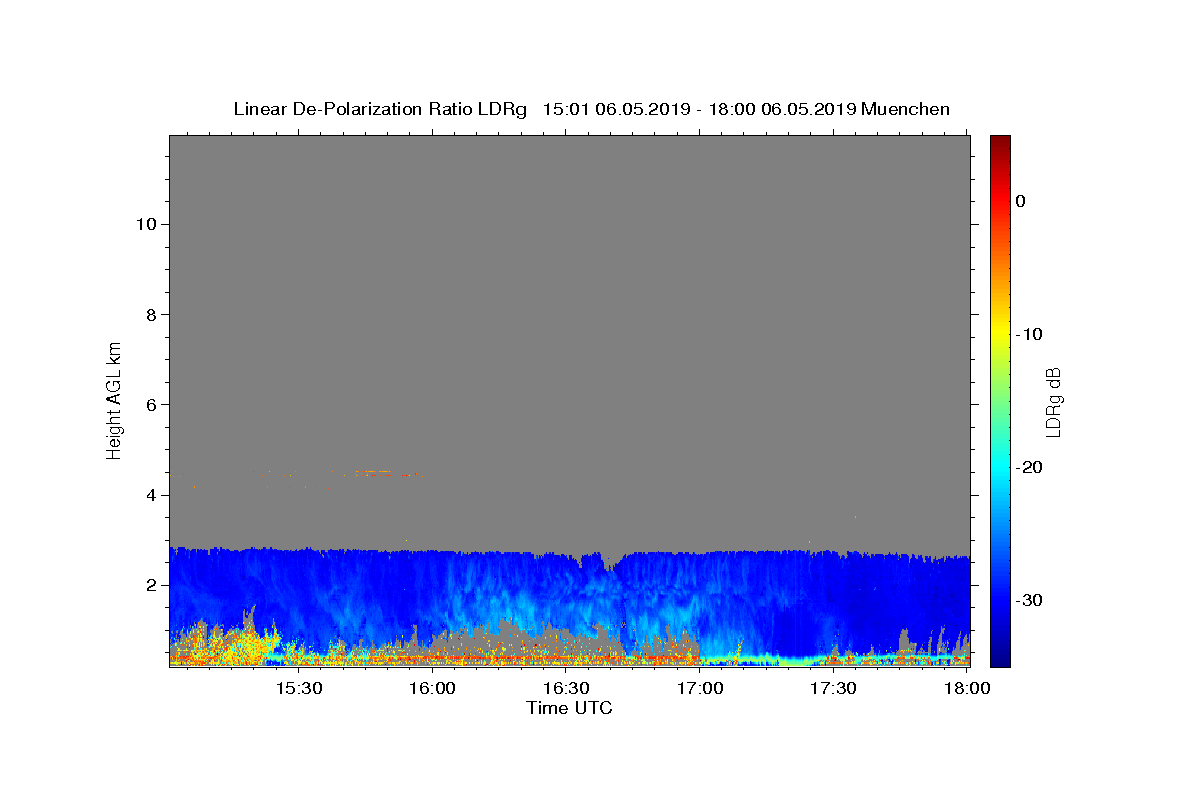Click the 'Muenchen' location label in title
The image size is (1200, 800).
click(x=905, y=109)
